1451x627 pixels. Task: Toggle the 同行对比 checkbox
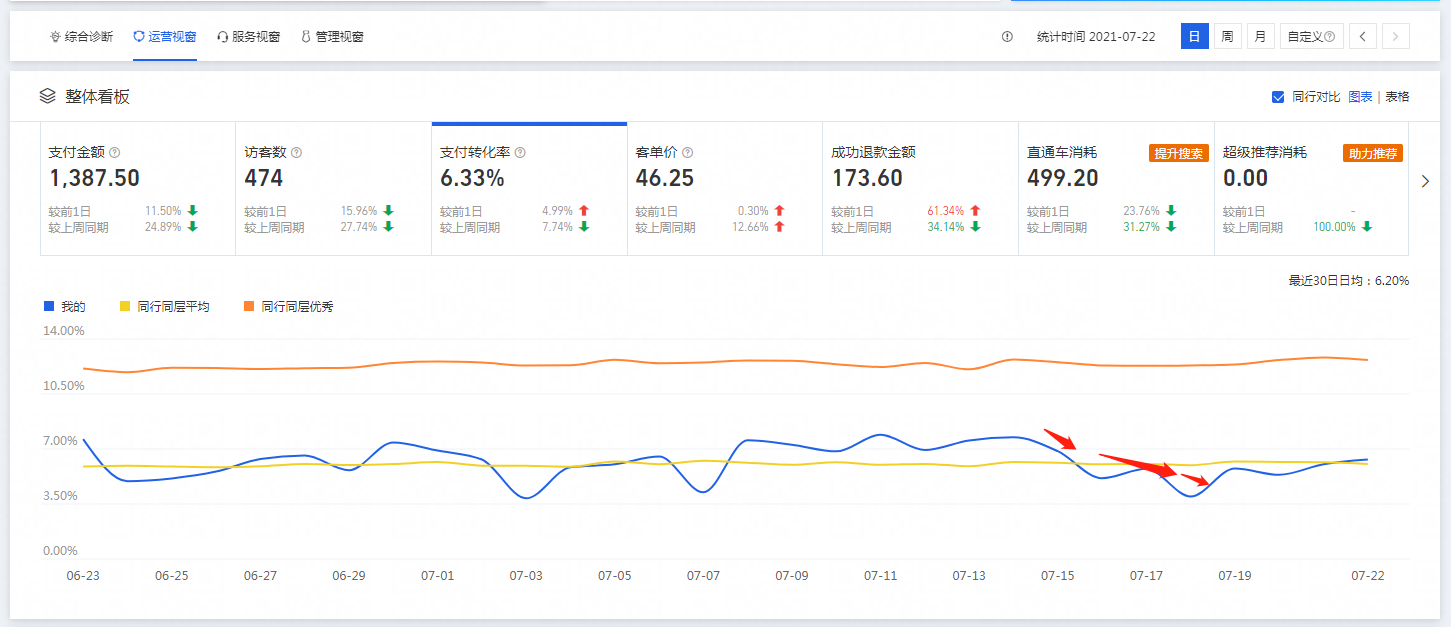click(1278, 97)
